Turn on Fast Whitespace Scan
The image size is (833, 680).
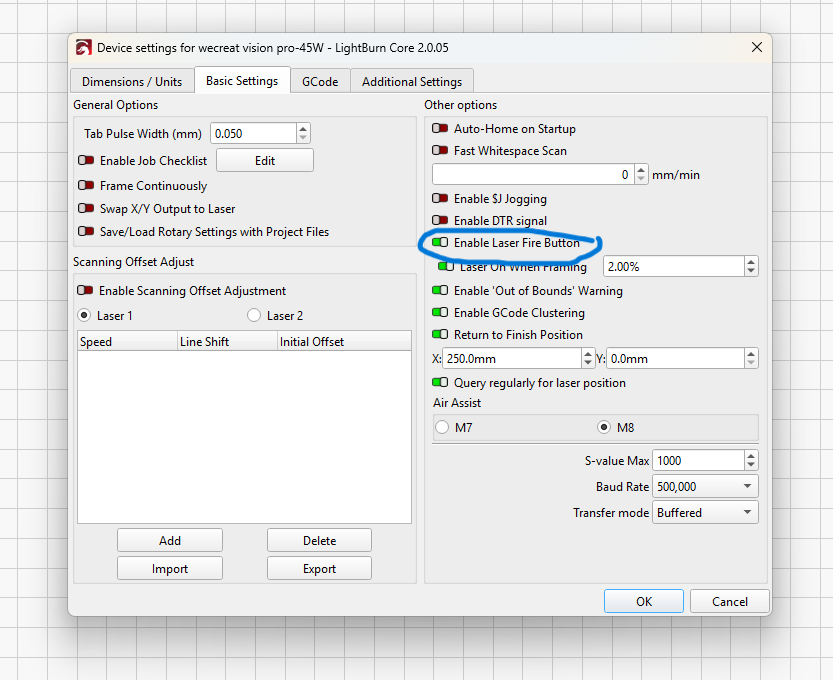440,151
